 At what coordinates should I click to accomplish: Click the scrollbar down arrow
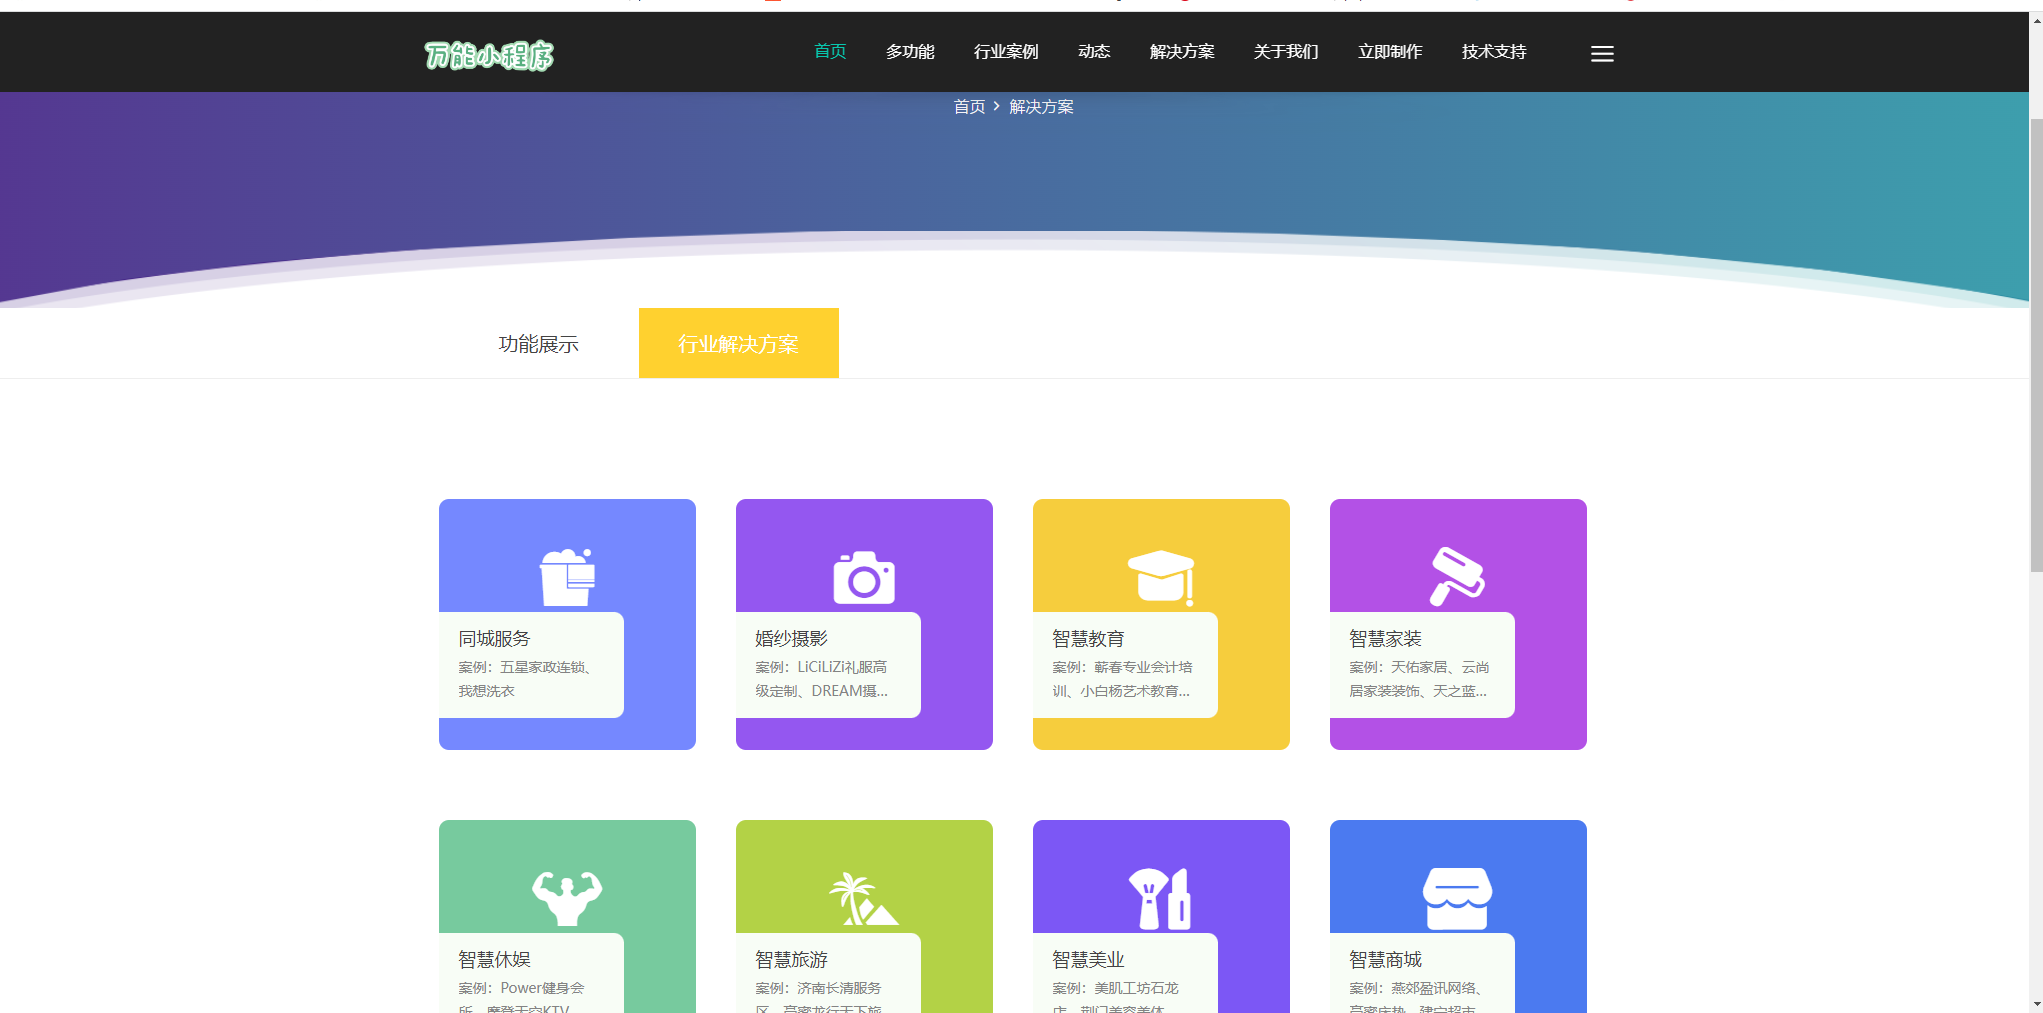click(x=2036, y=1004)
